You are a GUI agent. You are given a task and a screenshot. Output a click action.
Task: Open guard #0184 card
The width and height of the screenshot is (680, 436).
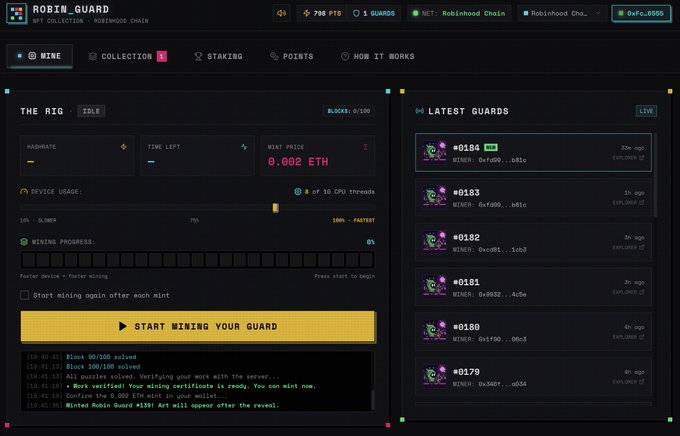point(533,152)
